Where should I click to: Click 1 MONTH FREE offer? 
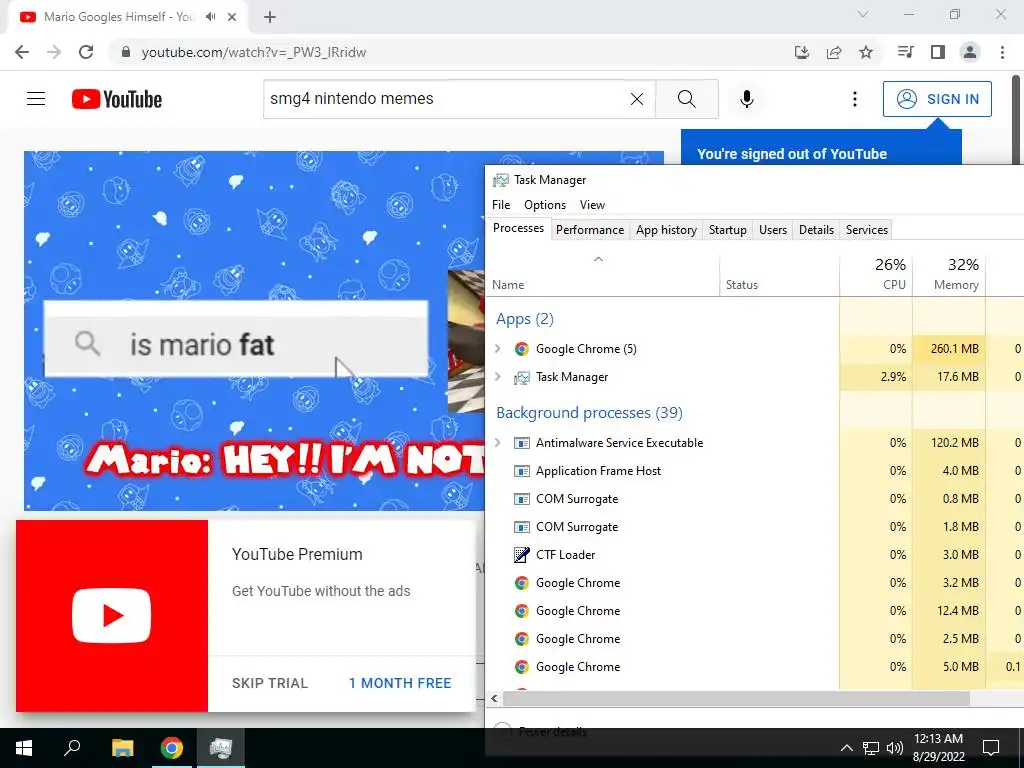click(400, 683)
